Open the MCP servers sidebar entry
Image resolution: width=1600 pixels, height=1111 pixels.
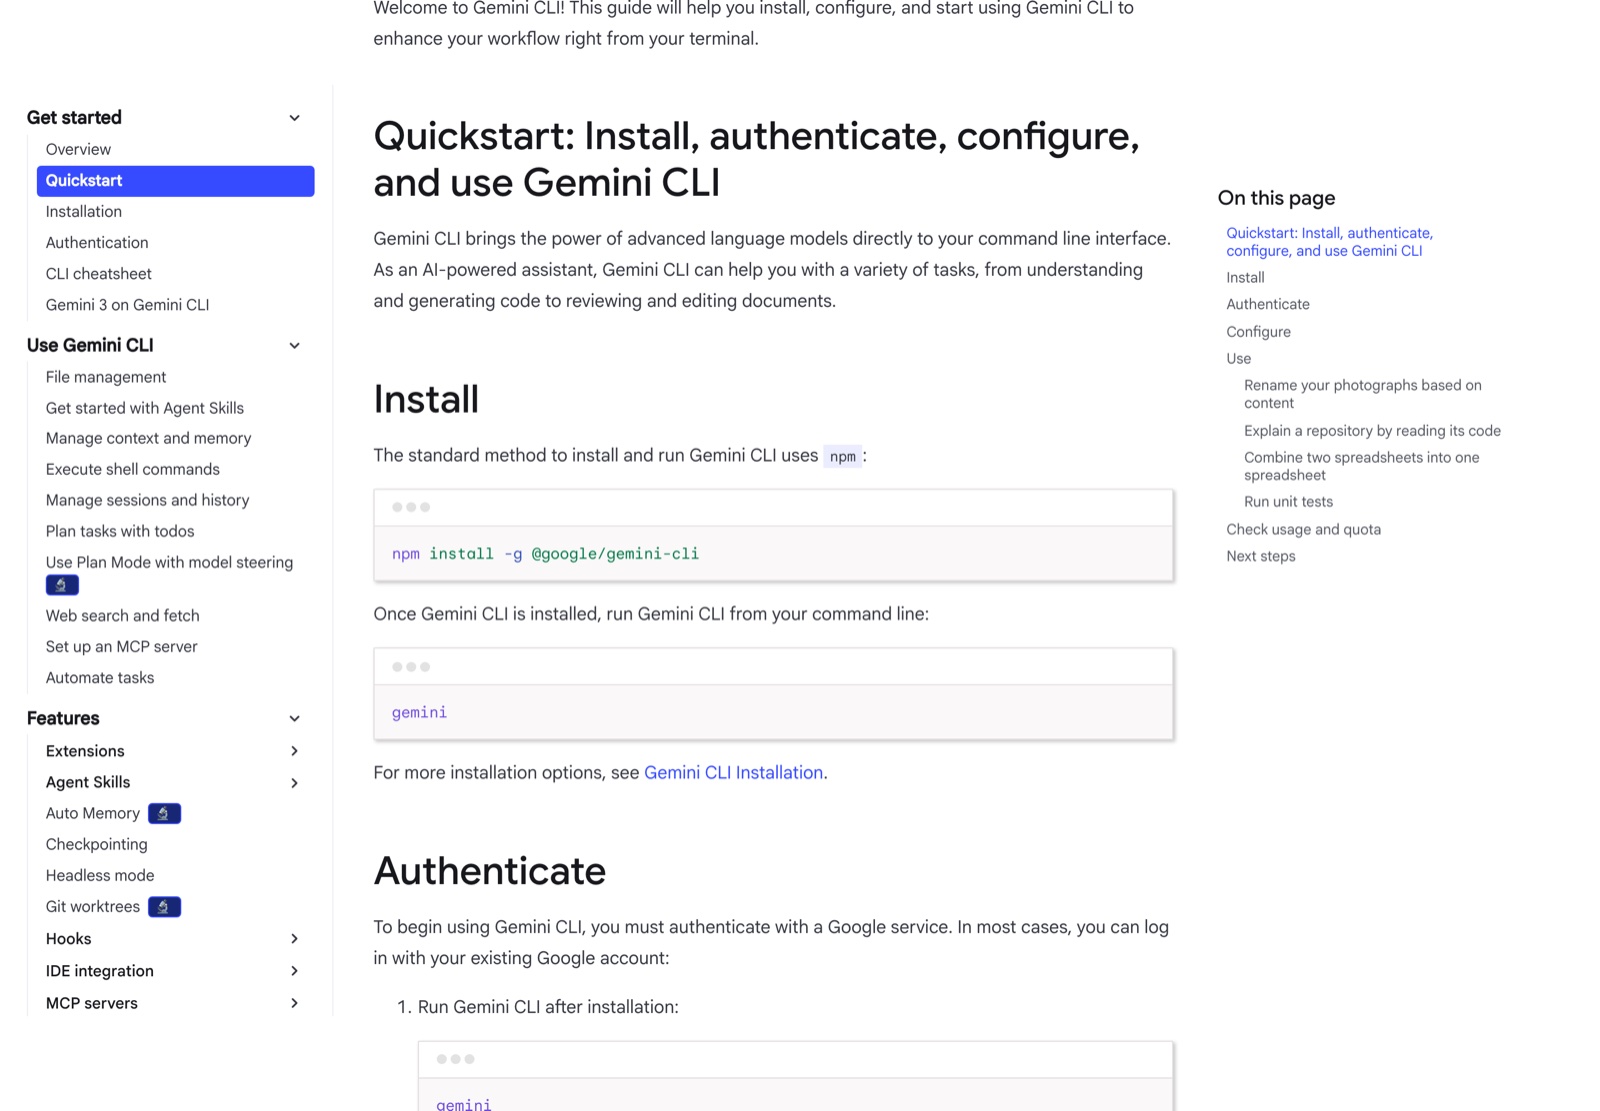point(92,1003)
